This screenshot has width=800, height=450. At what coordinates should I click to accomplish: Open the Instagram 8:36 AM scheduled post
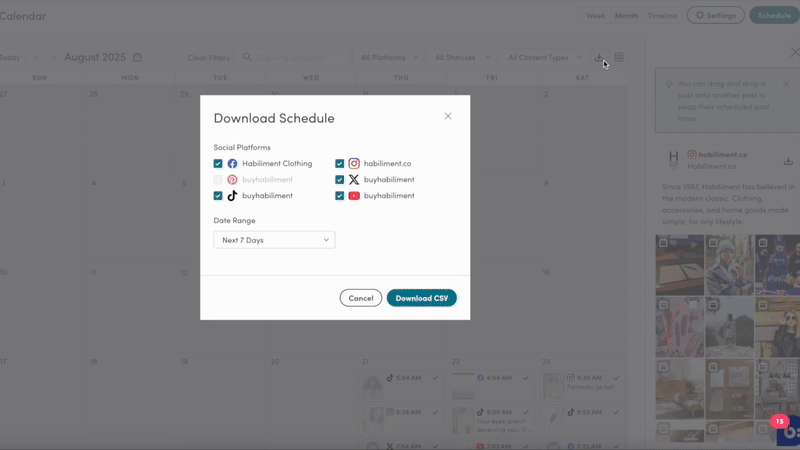[x=401, y=419]
